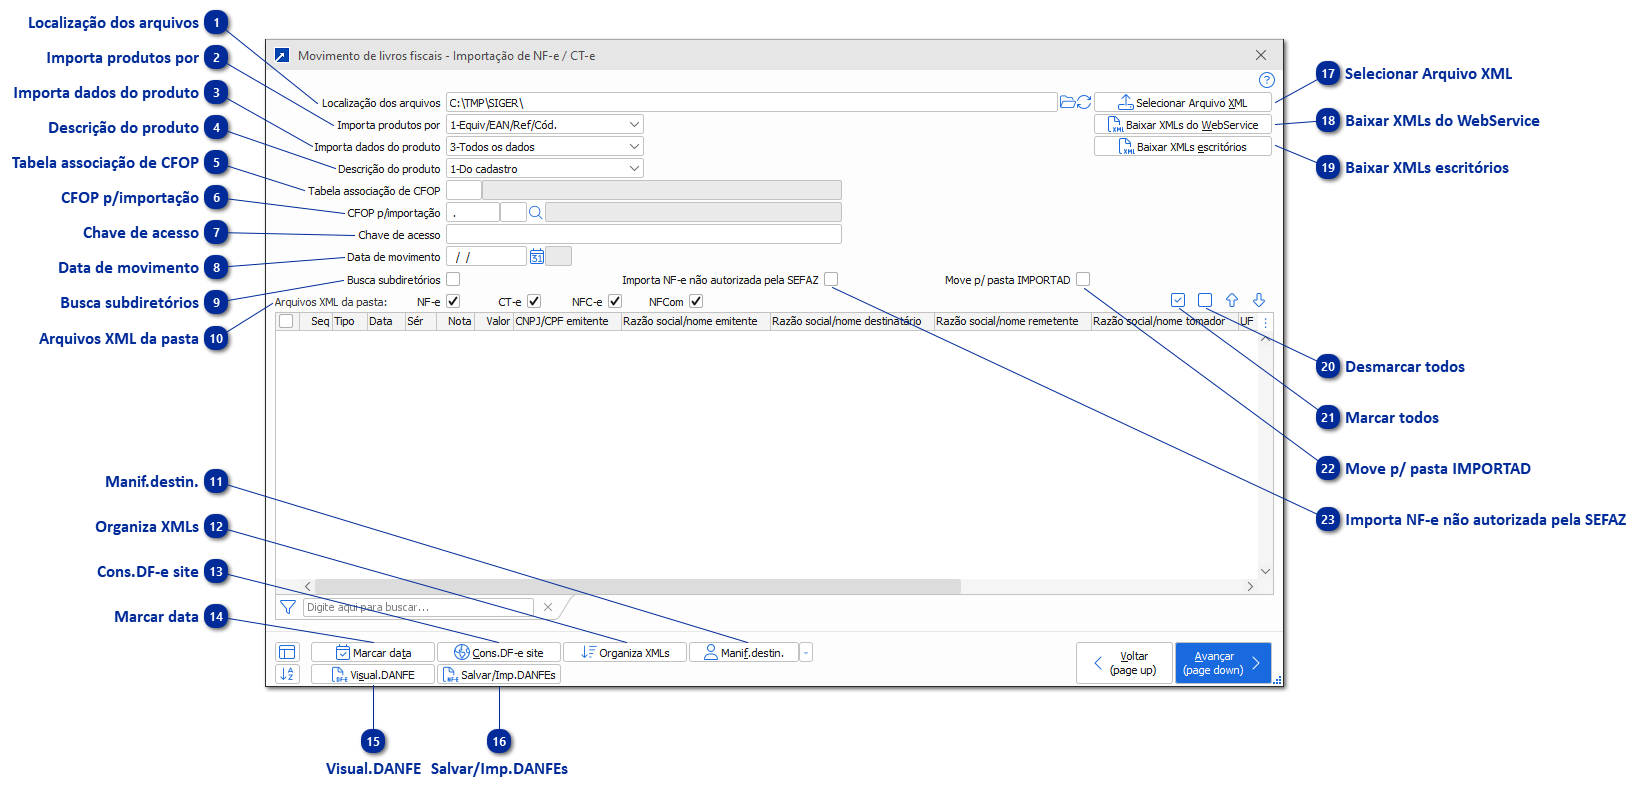Open the calendar picker for Data de movimento

click(537, 256)
